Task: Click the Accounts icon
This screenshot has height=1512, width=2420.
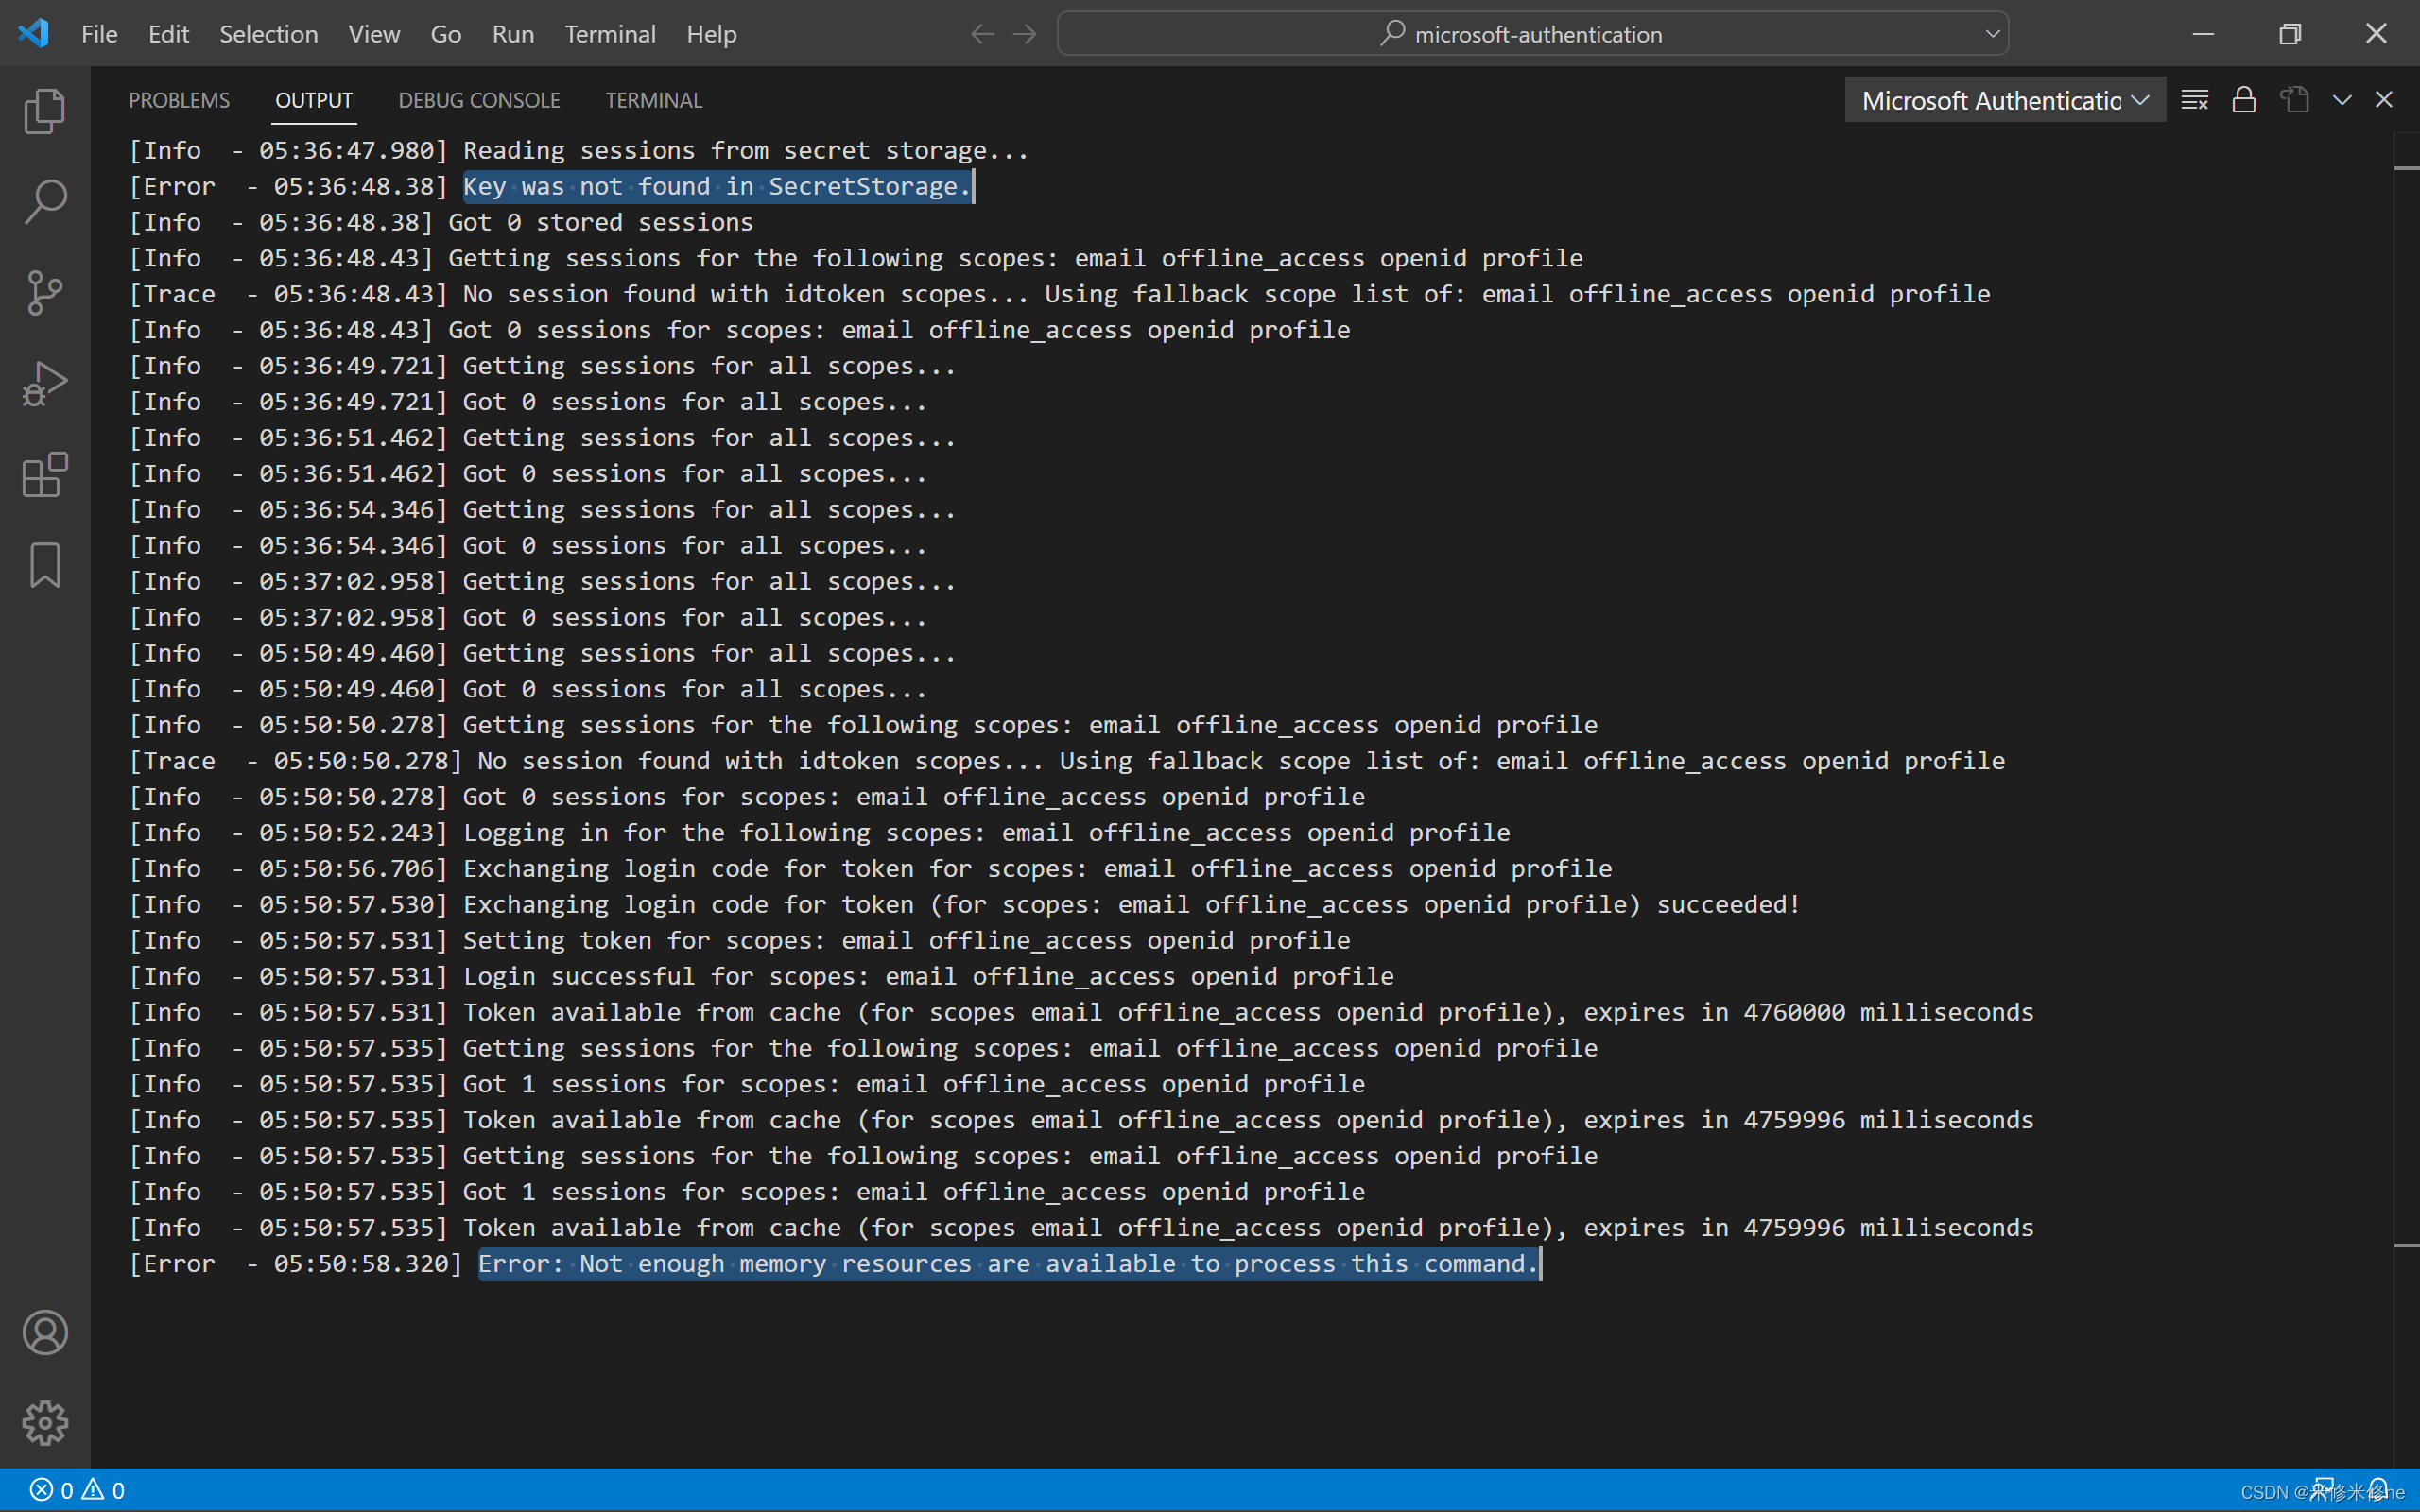Action: coord(44,1332)
